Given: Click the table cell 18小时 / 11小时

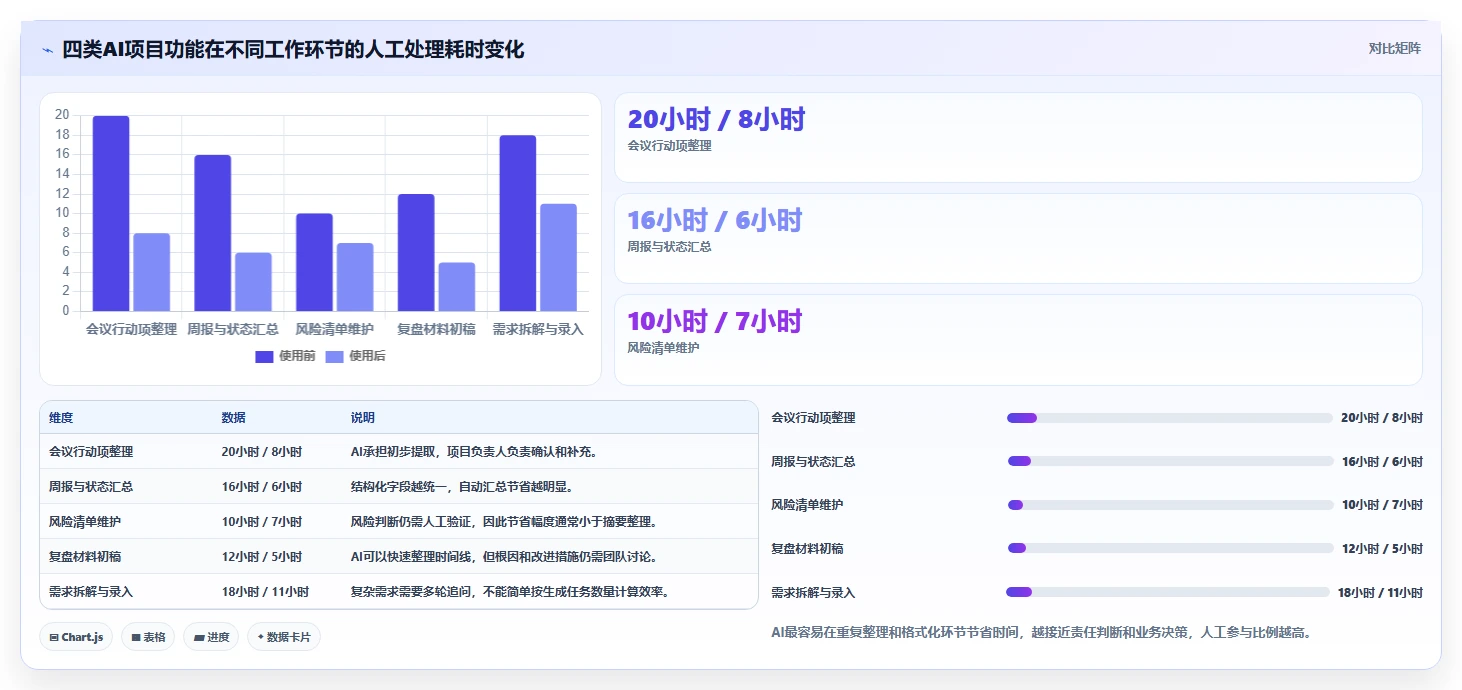Looking at the screenshot, I should click(265, 592).
